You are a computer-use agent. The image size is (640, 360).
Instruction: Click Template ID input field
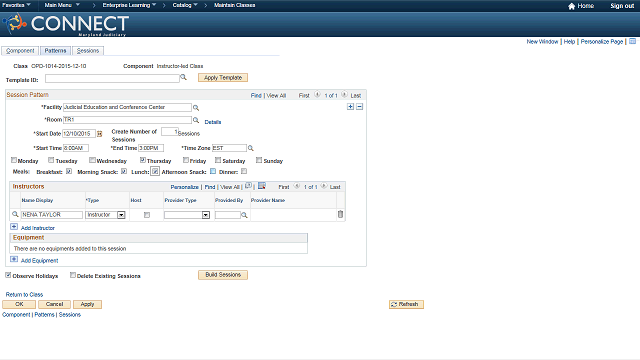[112, 78]
